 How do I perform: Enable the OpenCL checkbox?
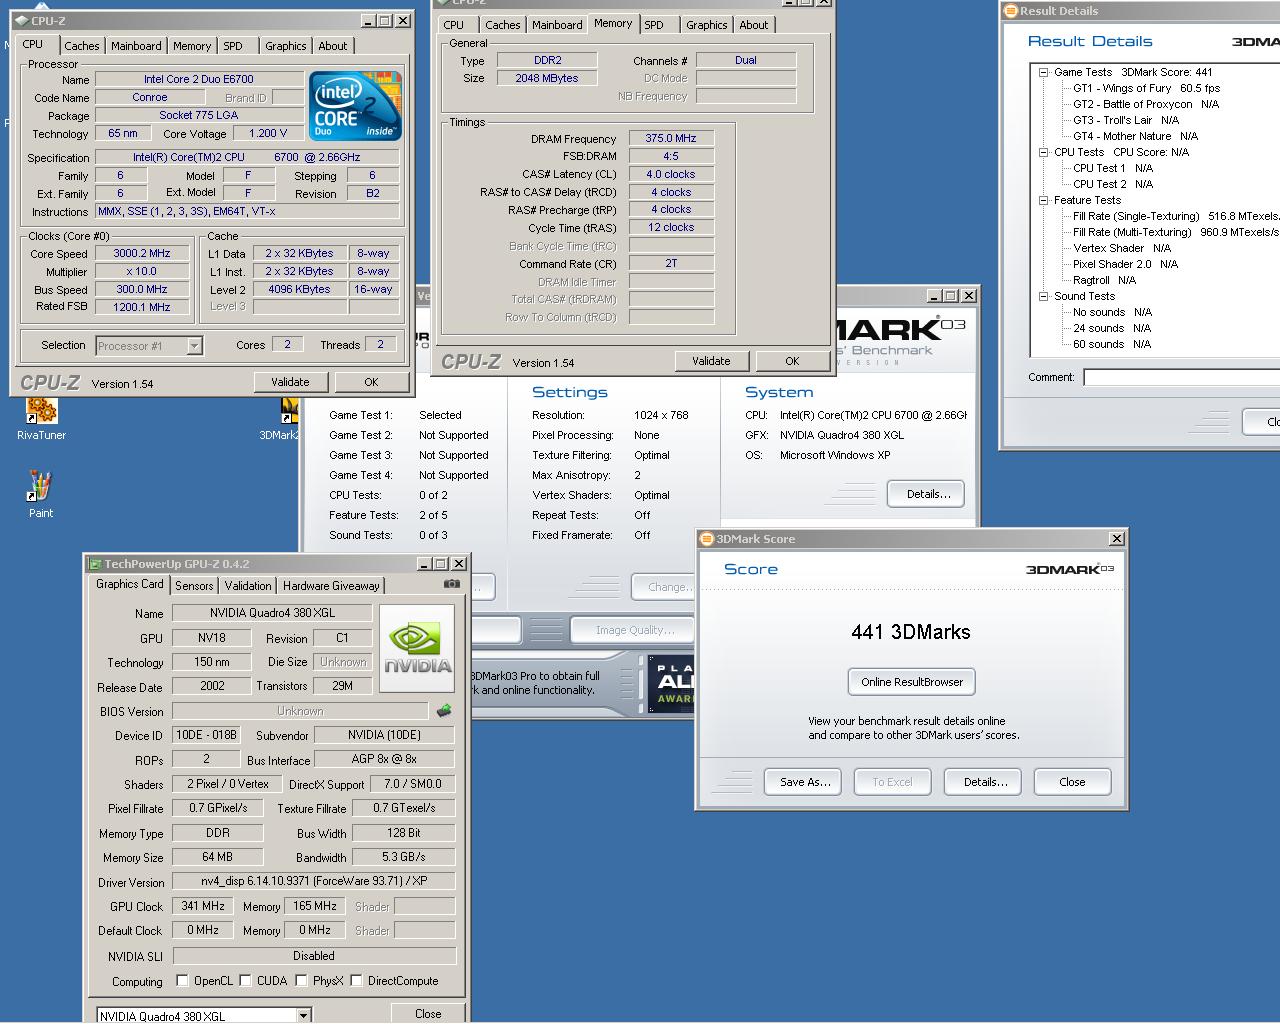tap(182, 981)
